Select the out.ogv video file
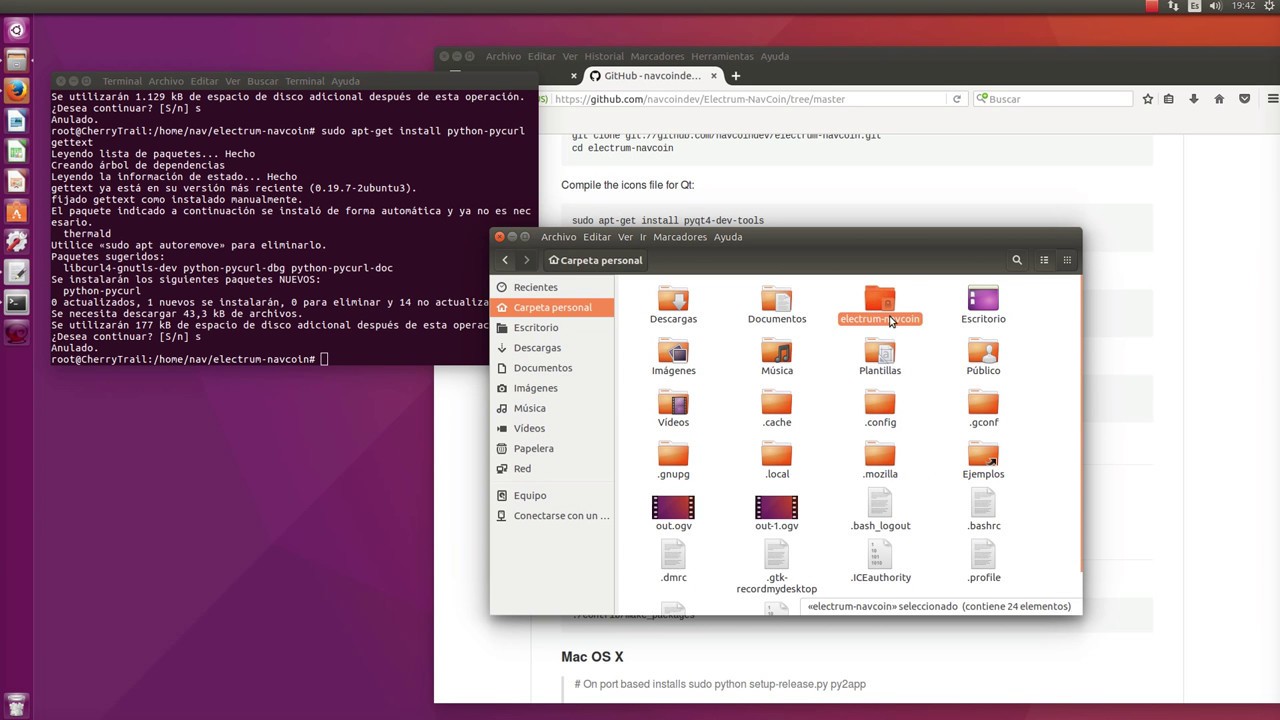Viewport: 1280px width, 720px height. coord(673,513)
